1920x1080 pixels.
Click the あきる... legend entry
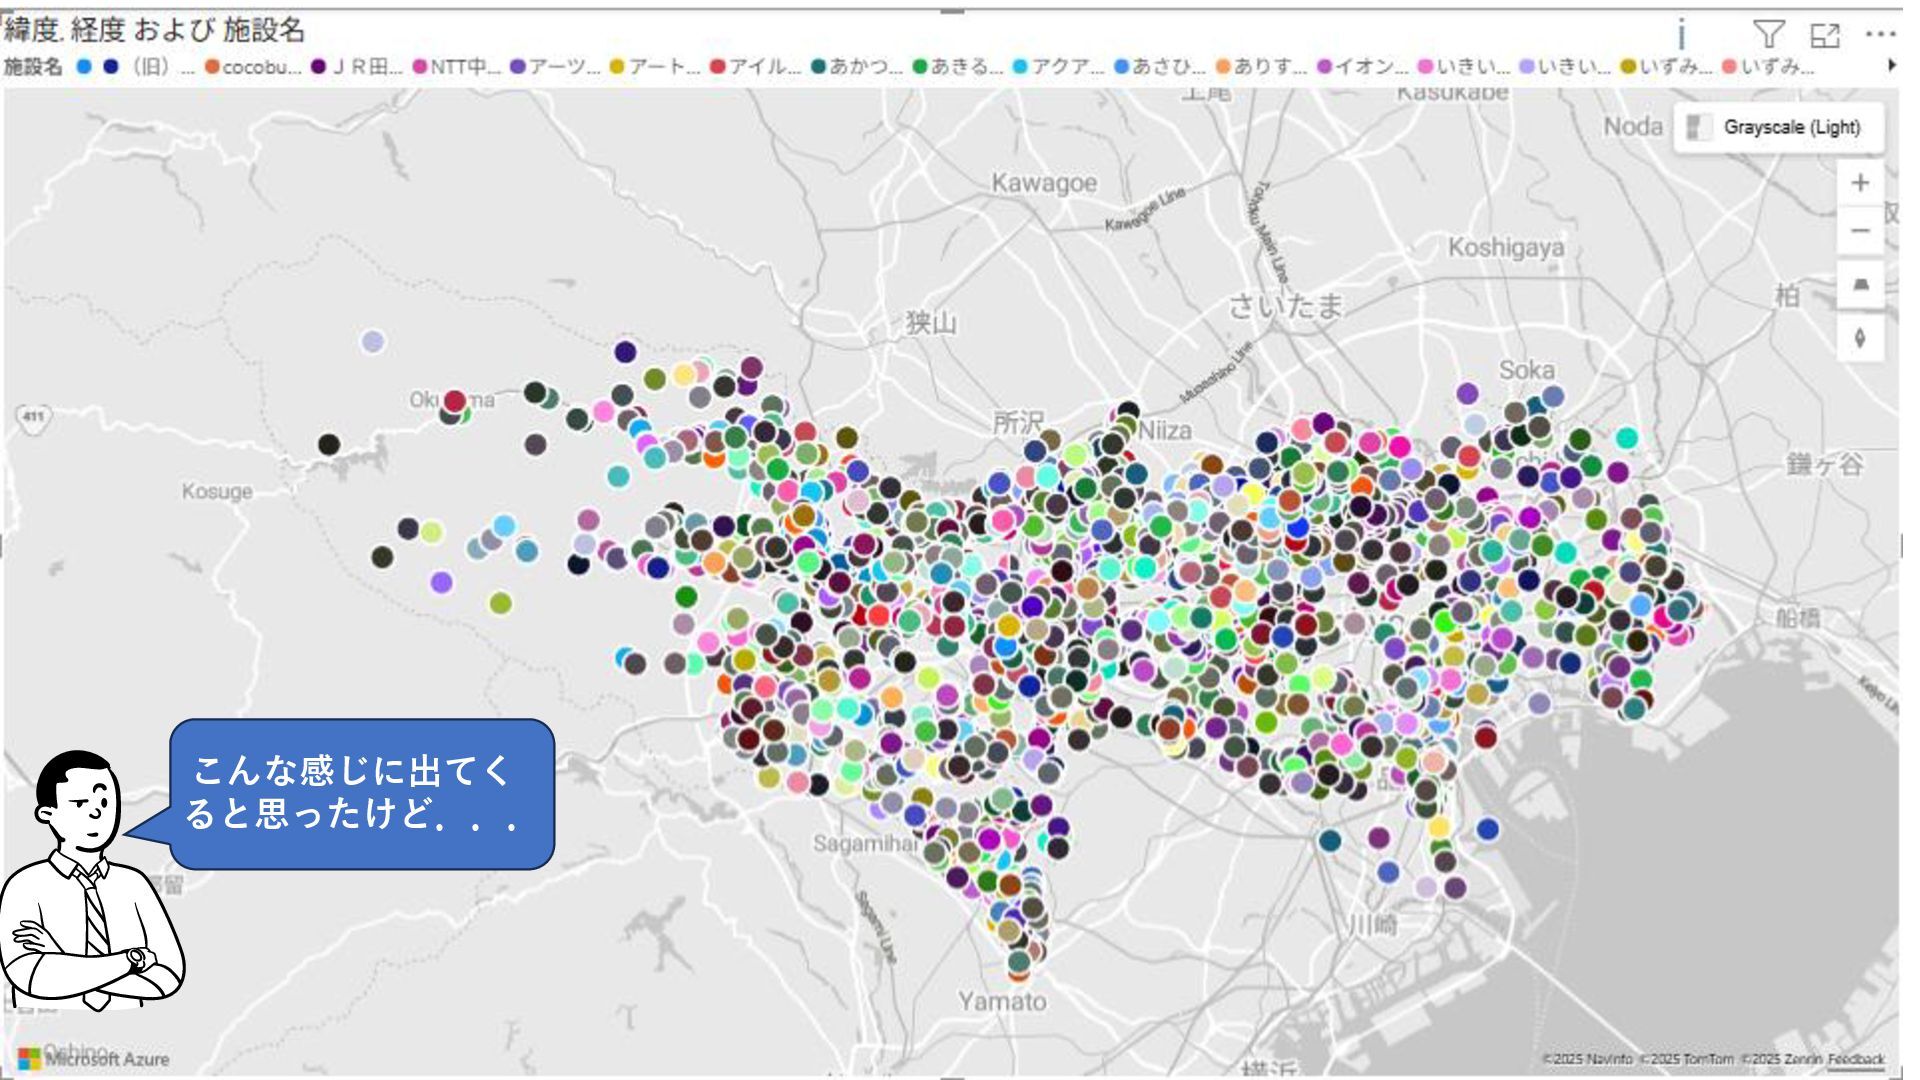coord(963,67)
